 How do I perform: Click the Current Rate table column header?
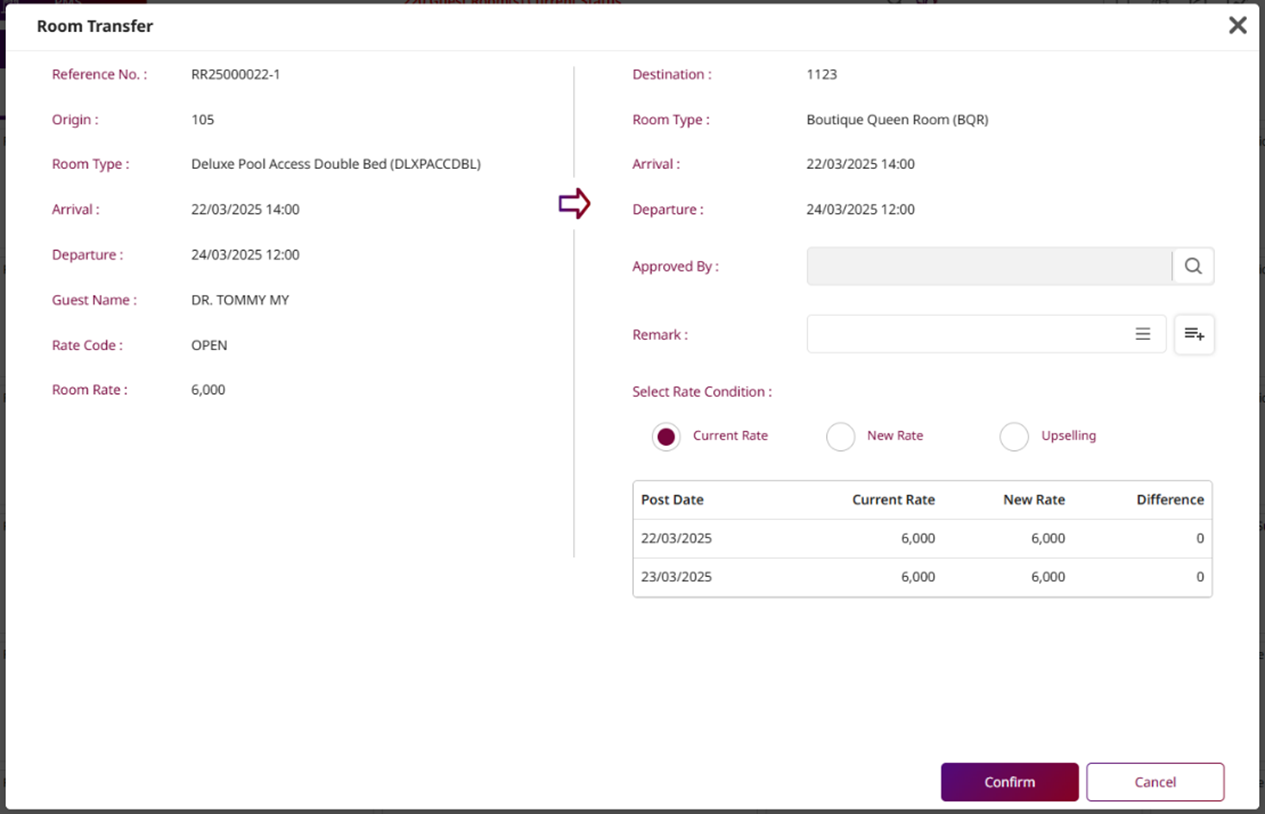[893, 500]
